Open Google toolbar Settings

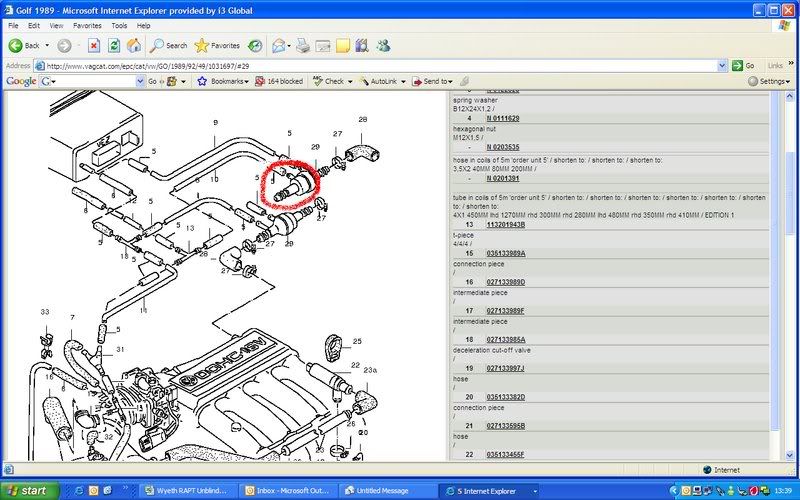(769, 81)
